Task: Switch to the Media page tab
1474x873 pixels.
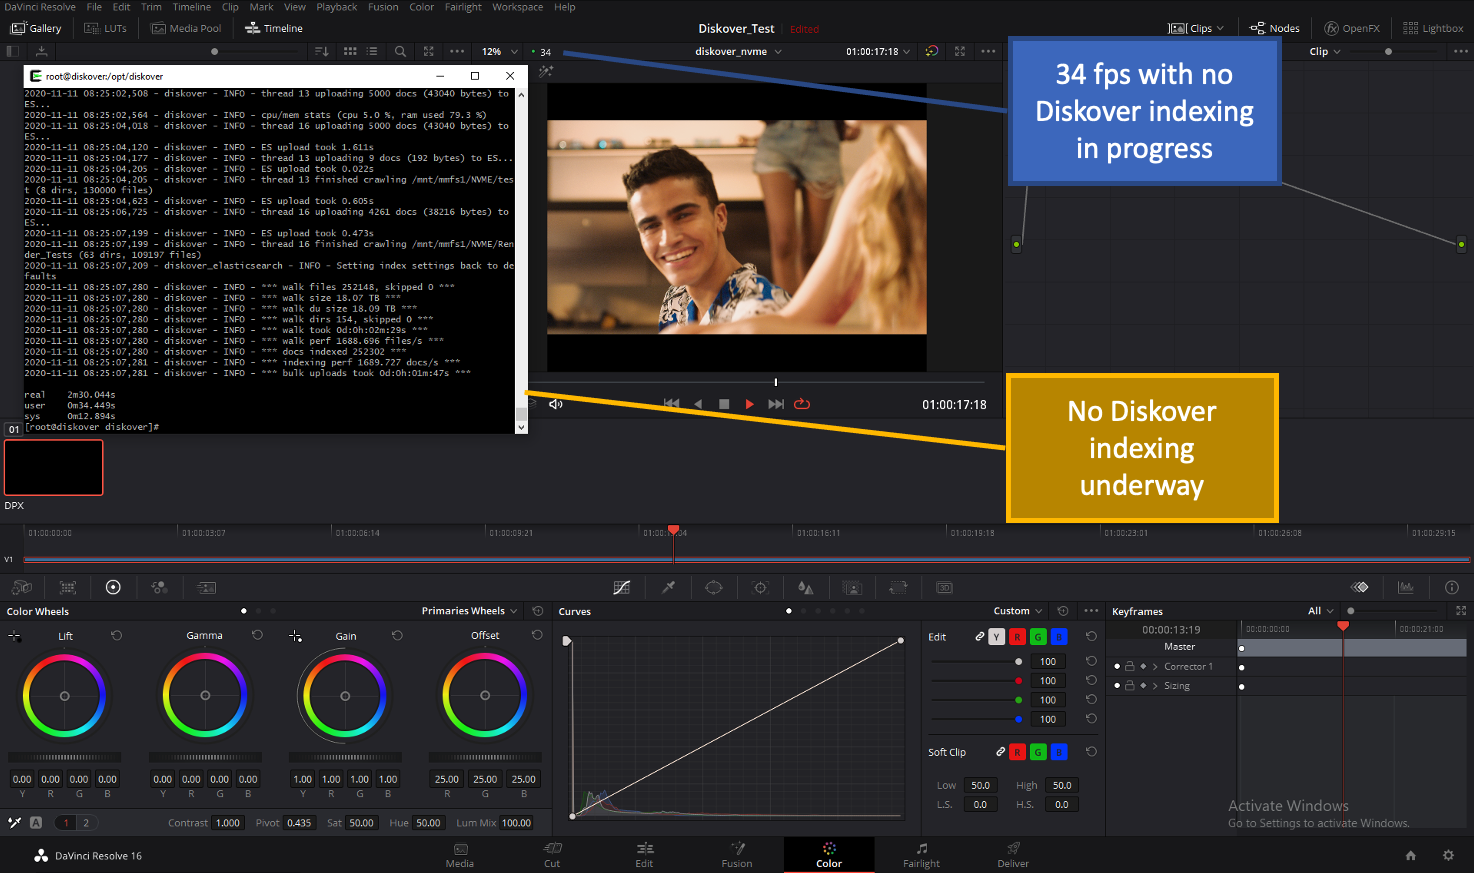Action: (460, 855)
